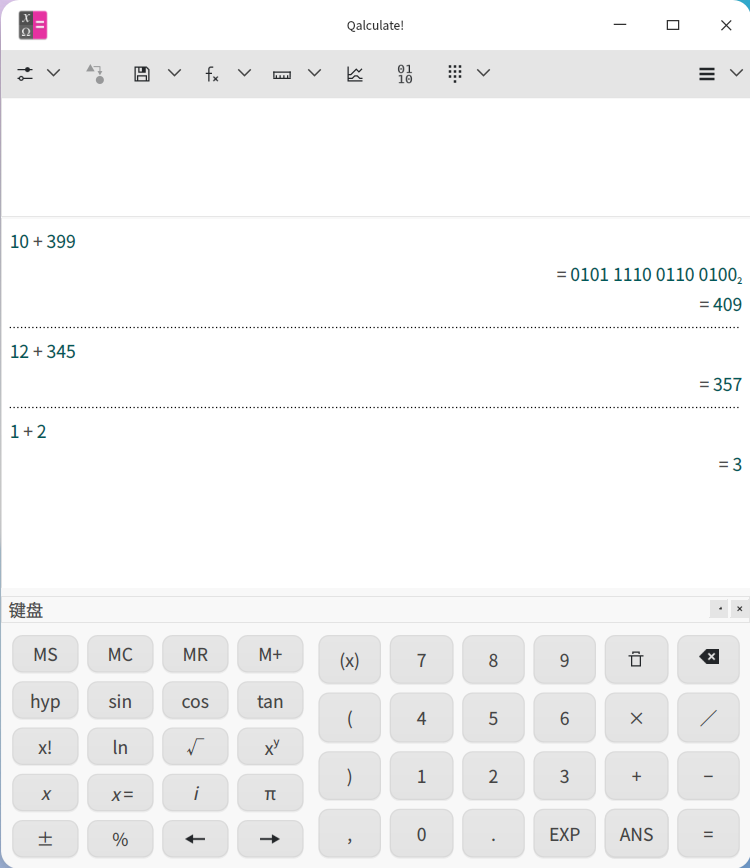Image resolution: width=750 pixels, height=868 pixels.
Task: Select the 10 + 399 history expression
Action: (43, 242)
